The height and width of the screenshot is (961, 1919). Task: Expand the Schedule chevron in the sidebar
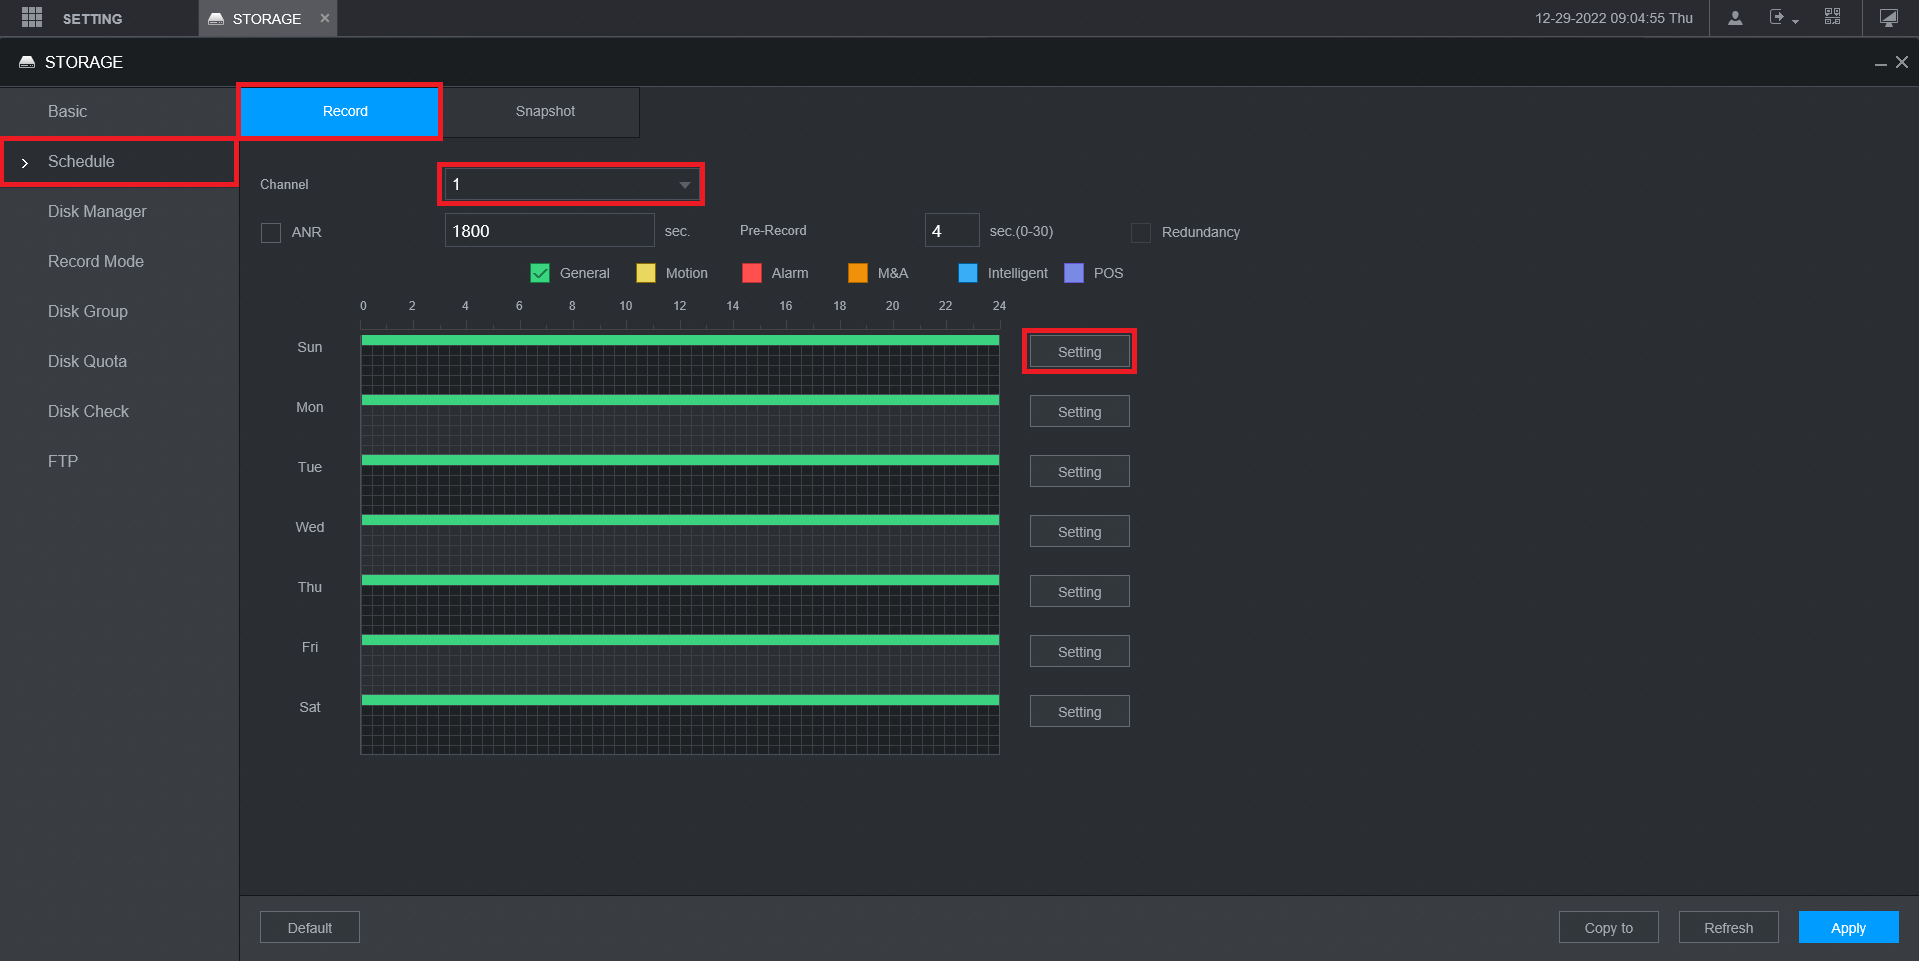25,162
